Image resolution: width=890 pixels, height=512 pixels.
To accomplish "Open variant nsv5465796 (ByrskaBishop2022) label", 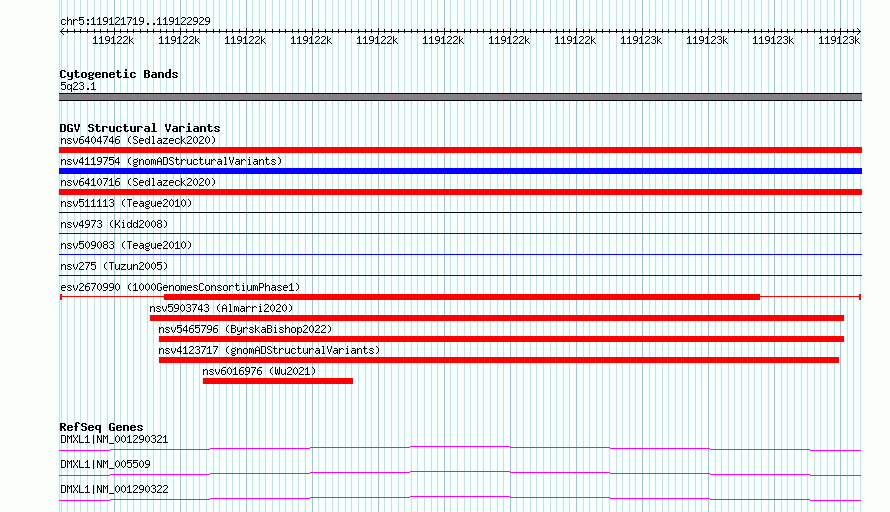I will pyautogui.click(x=245, y=329).
